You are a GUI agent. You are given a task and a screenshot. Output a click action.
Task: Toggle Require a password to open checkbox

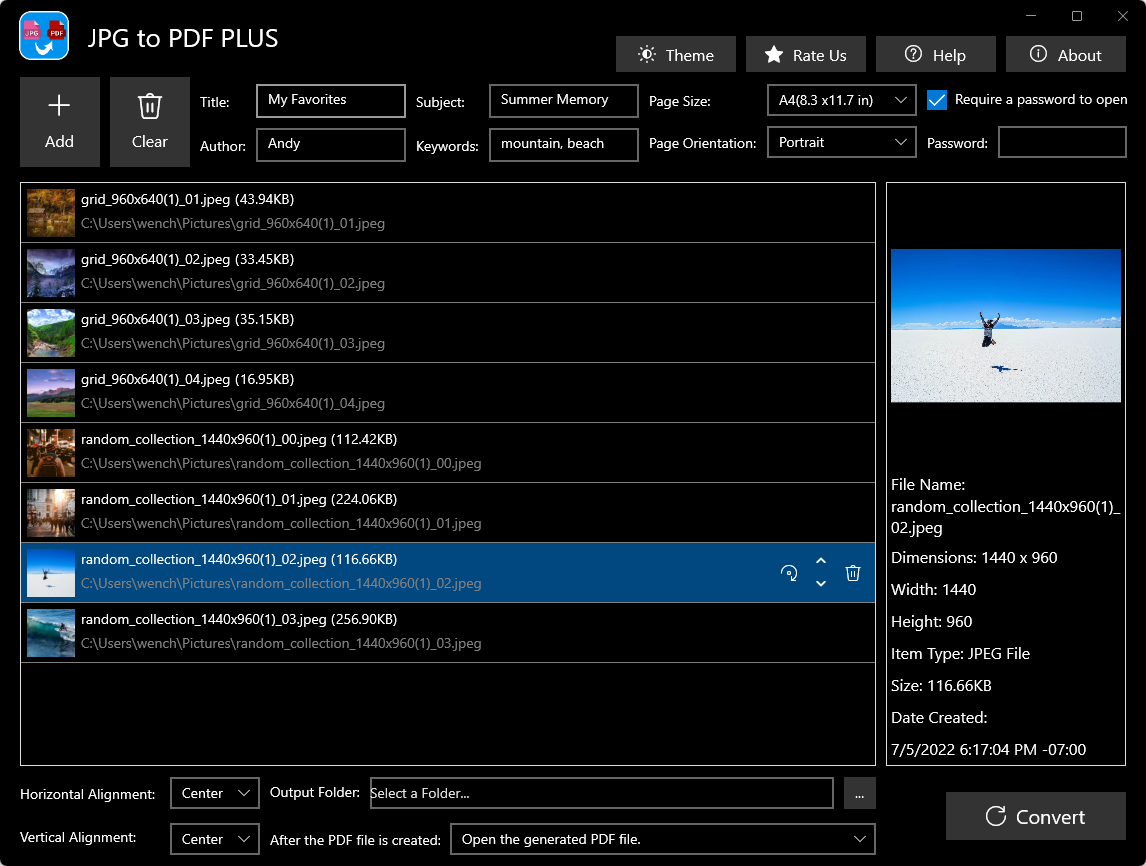937,100
